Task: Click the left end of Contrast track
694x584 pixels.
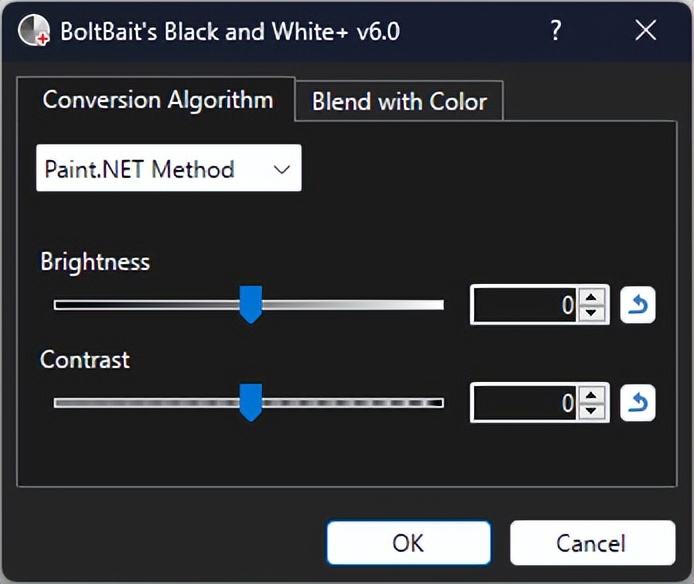Action: (62, 403)
